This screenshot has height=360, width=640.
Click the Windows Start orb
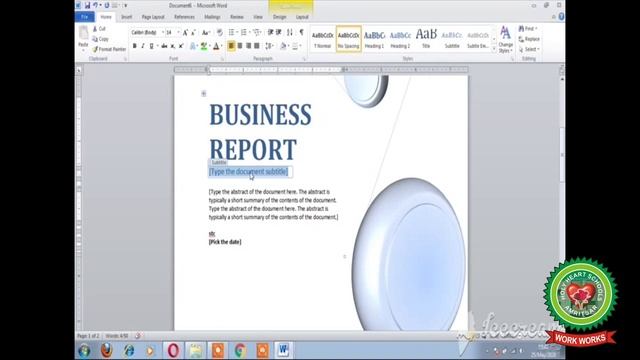tap(84, 350)
